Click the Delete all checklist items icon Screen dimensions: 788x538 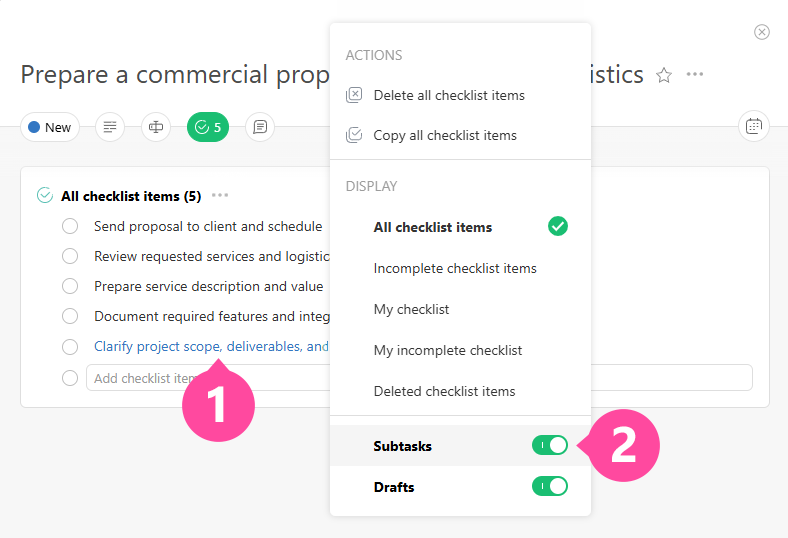[x=354, y=95]
